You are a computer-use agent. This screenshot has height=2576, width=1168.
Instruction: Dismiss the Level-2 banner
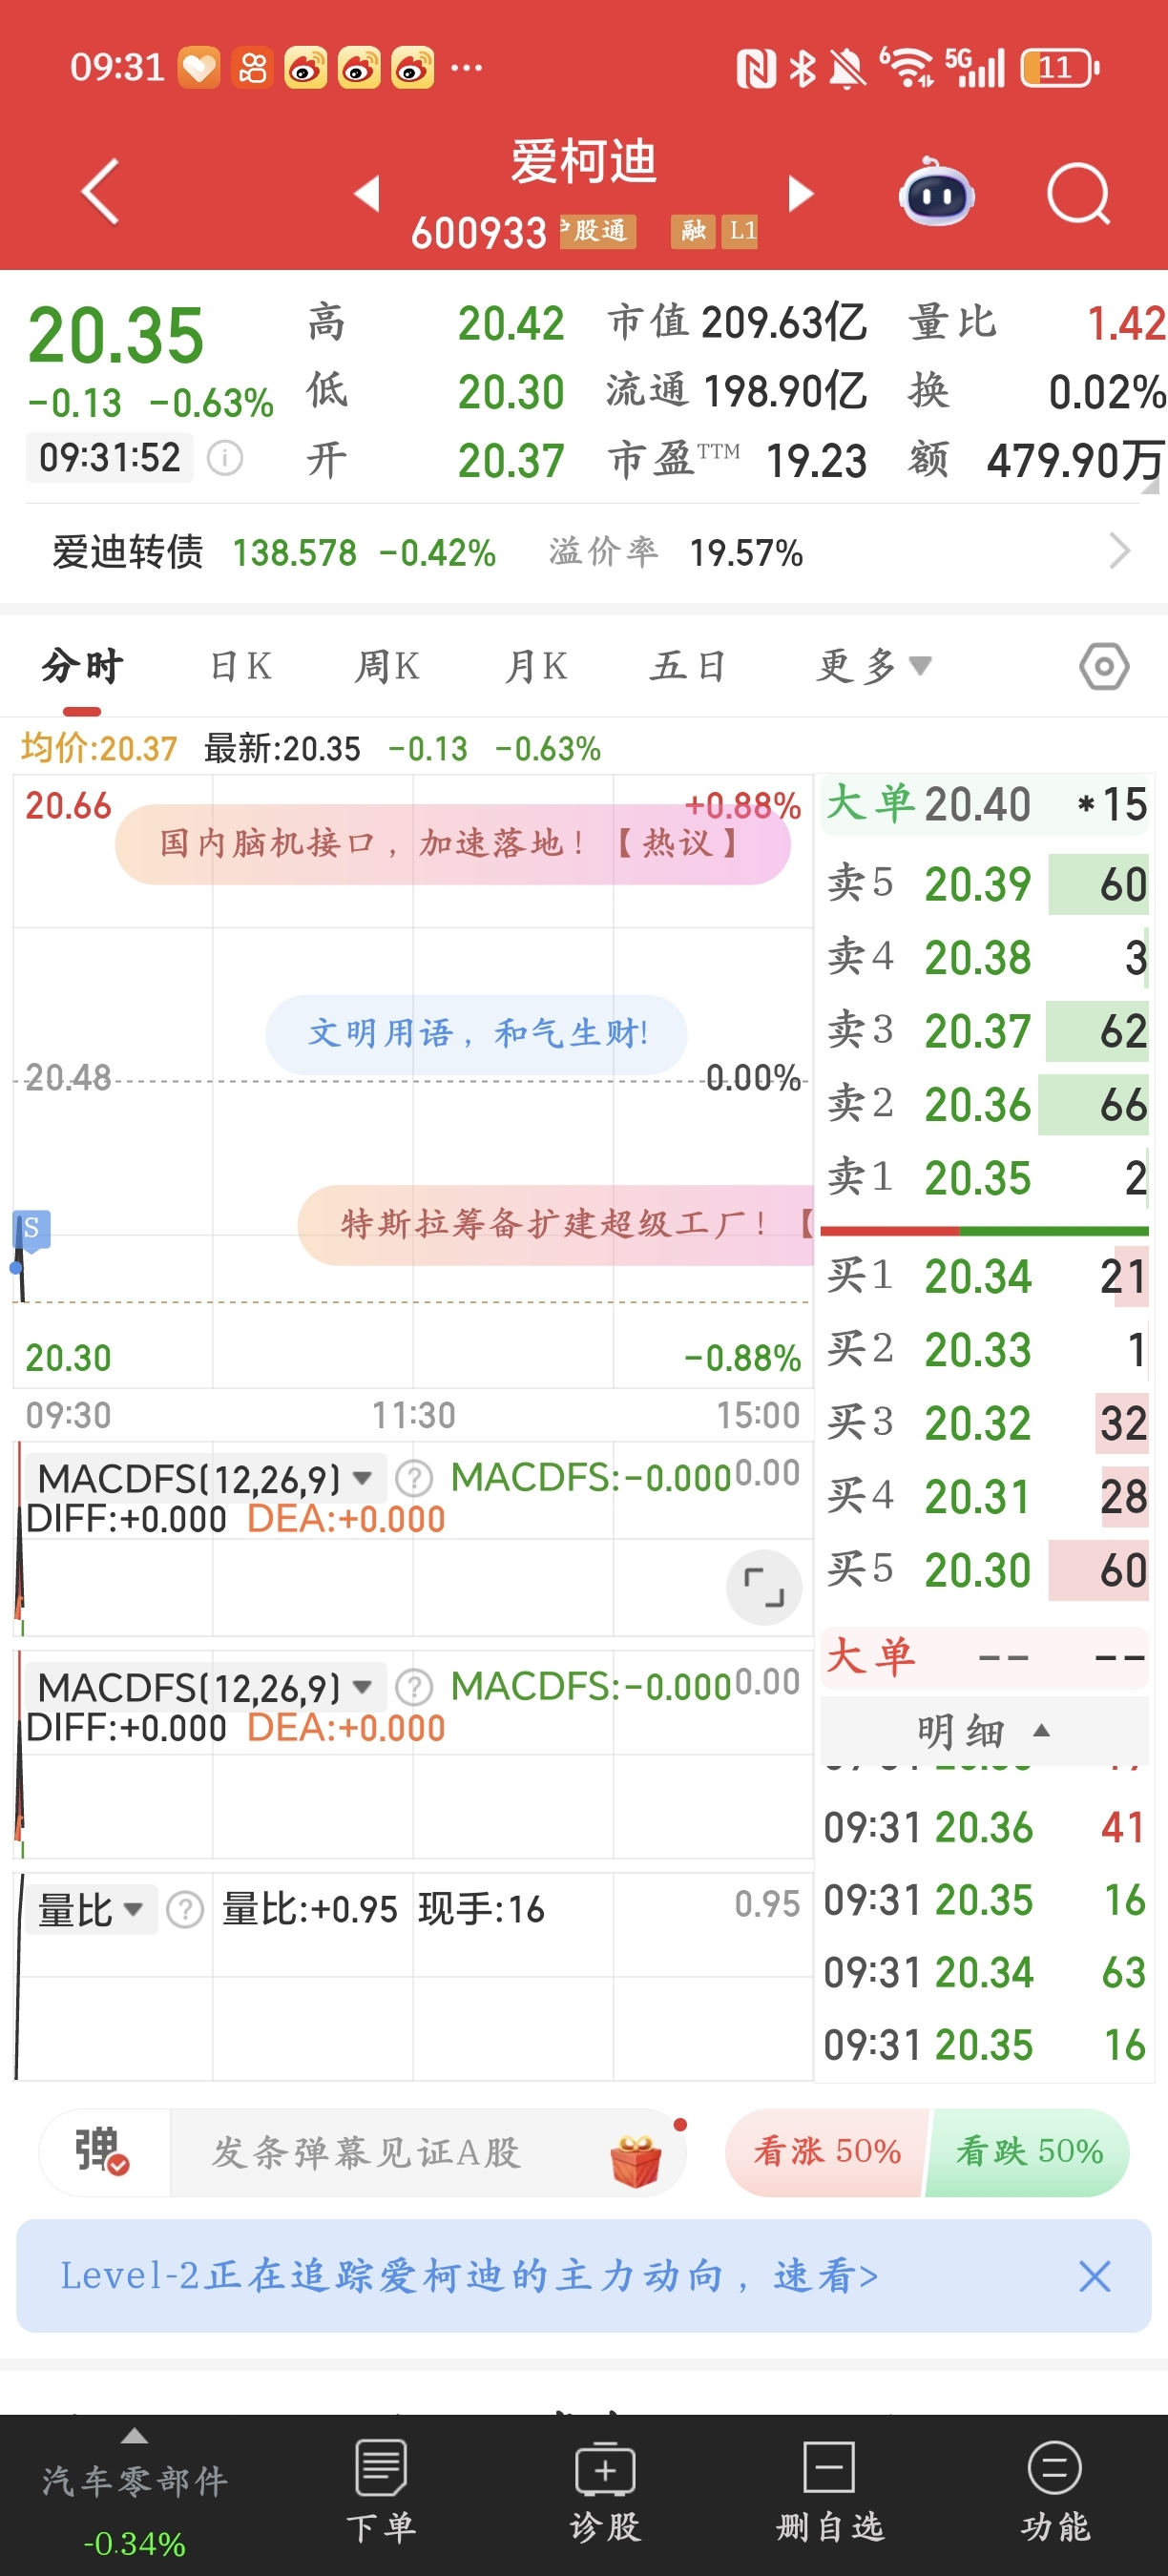coord(1094,2276)
